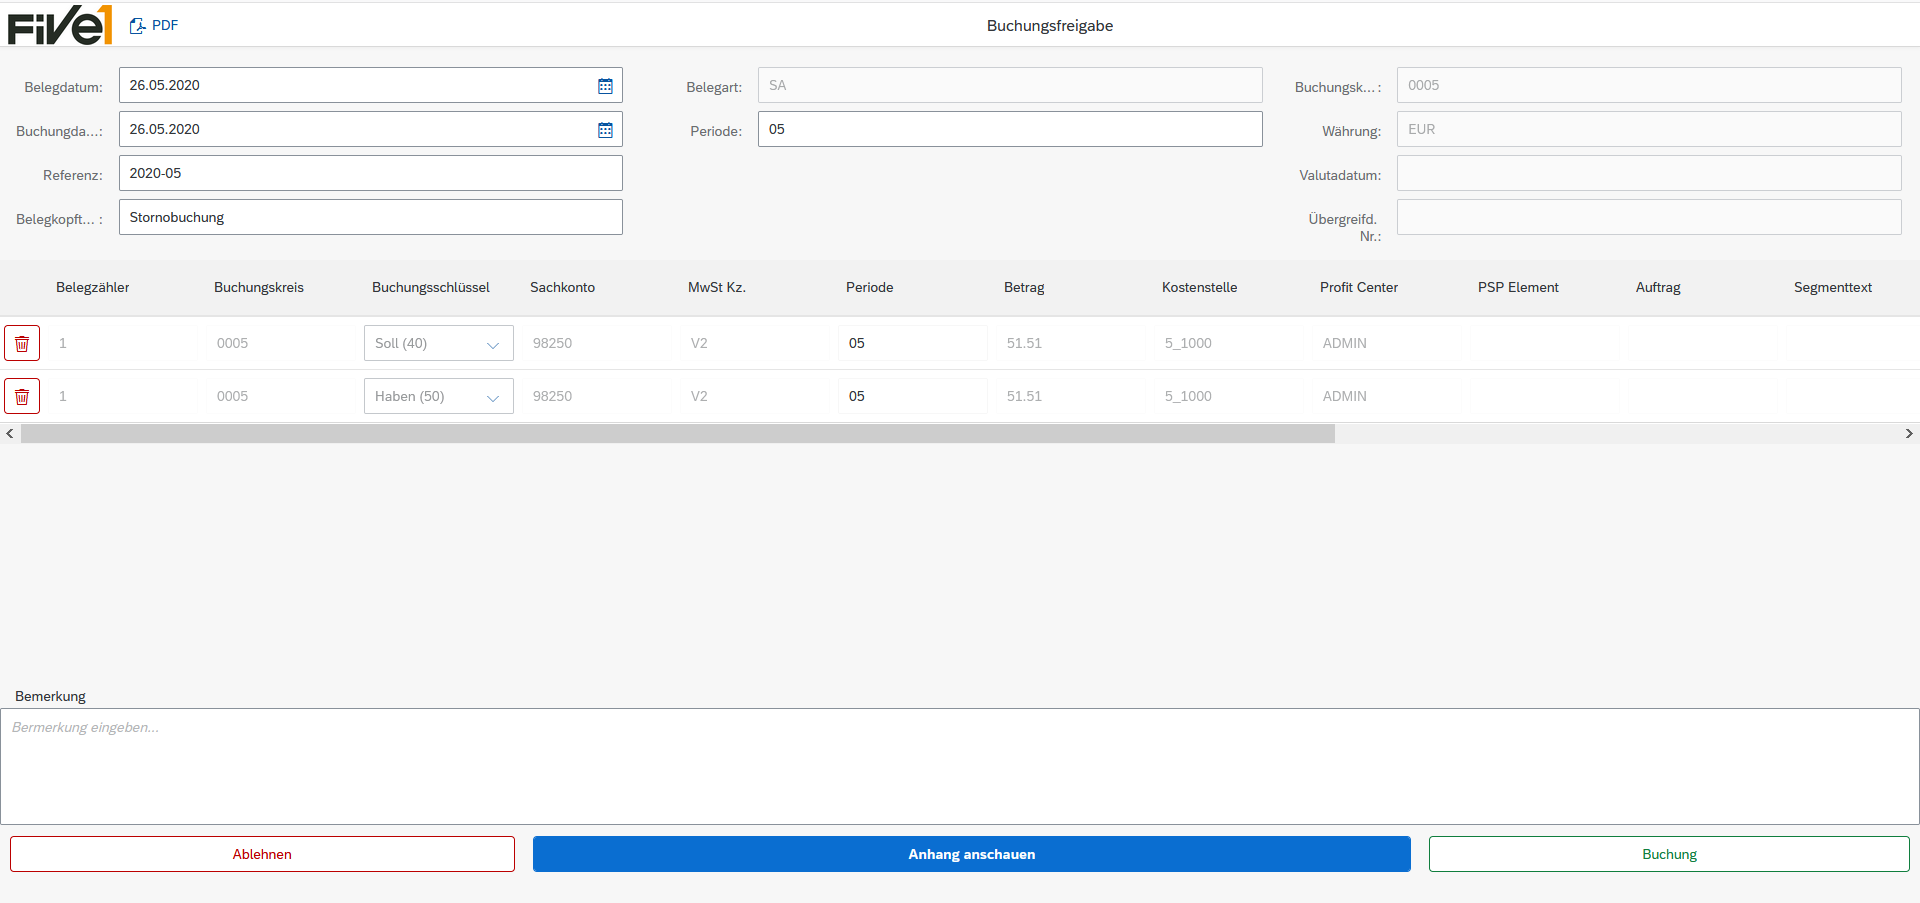Click ADMIN profit center in Soll row
This screenshot has width=1920, height=903.
point(1344,343)
